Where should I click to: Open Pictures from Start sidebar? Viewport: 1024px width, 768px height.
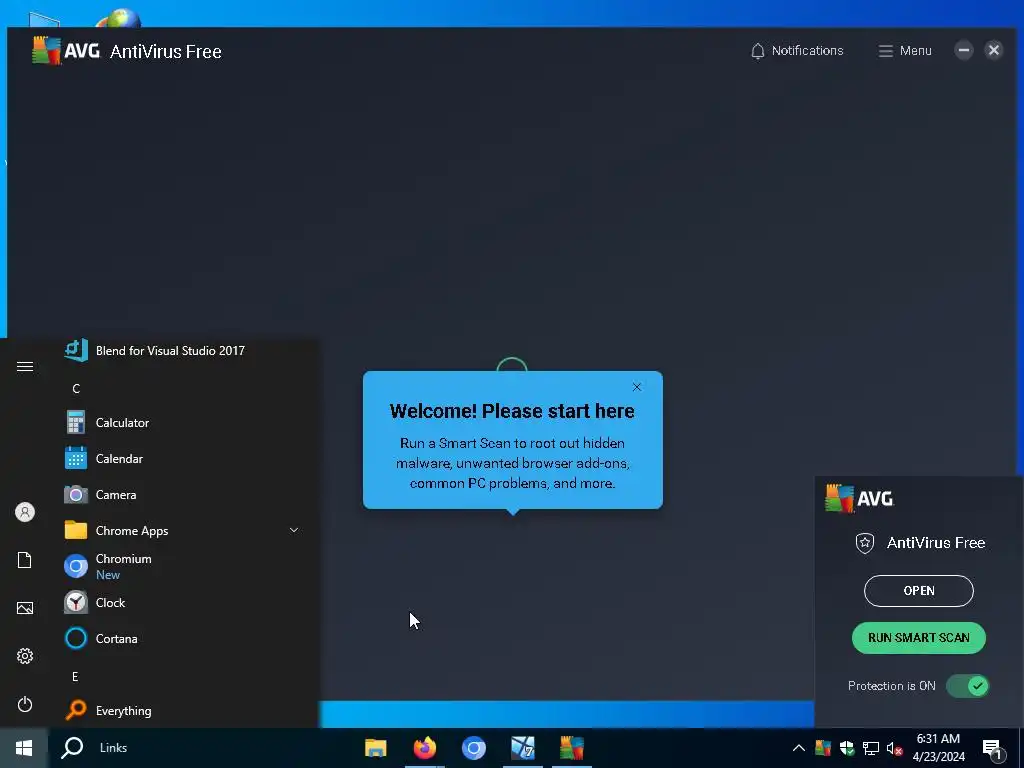pyautogui.click(x=25, y=608)
